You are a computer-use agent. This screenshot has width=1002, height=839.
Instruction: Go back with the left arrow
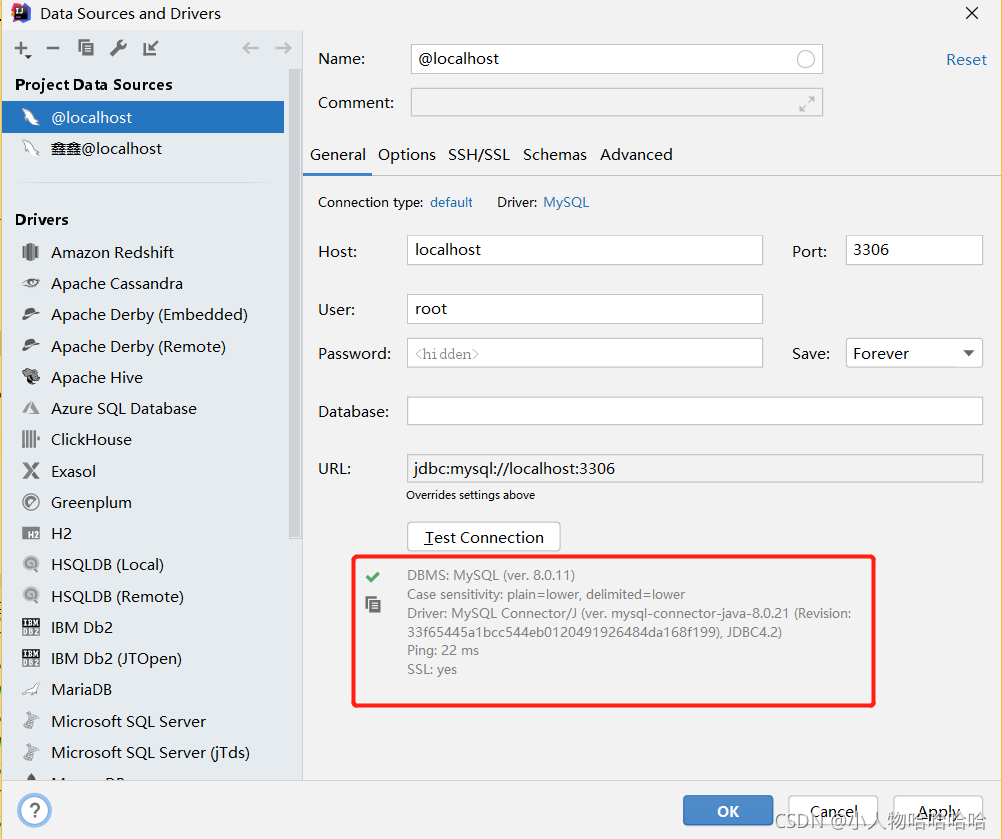tap(250, 48)
